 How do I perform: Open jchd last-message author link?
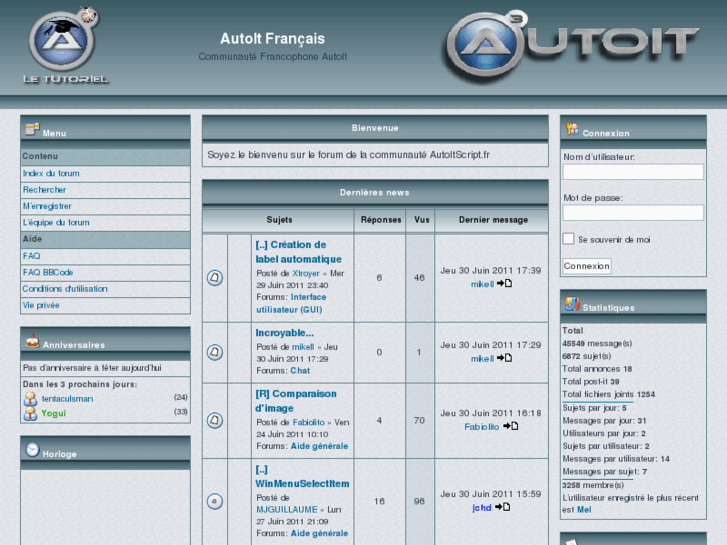click(482, 507)
